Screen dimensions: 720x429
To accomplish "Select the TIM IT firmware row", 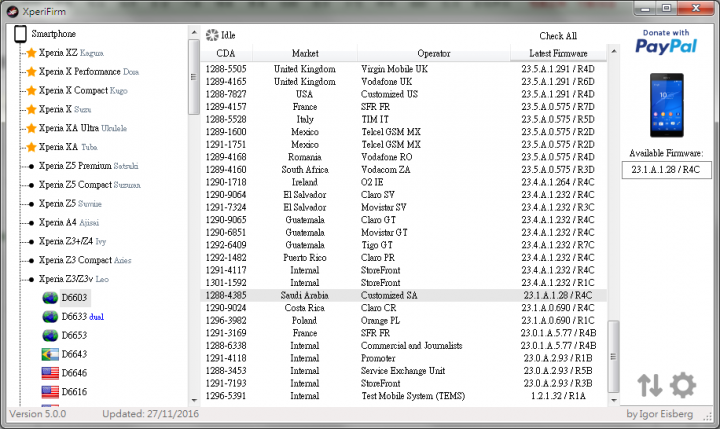I will click(403, 119).
